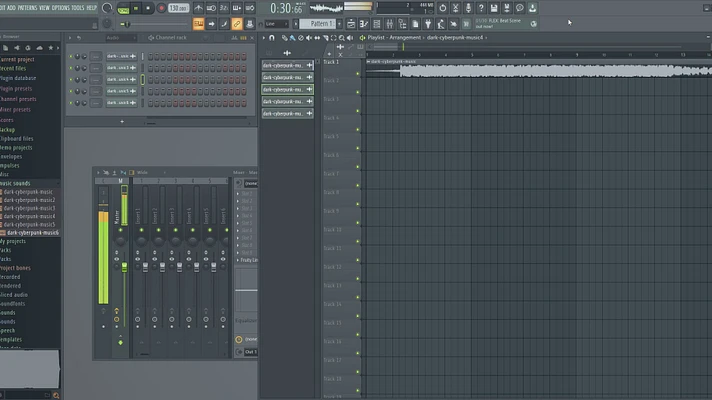Click the question mark help icon
This screenshot has width=712, height=400.
click(x=481, y=8)
